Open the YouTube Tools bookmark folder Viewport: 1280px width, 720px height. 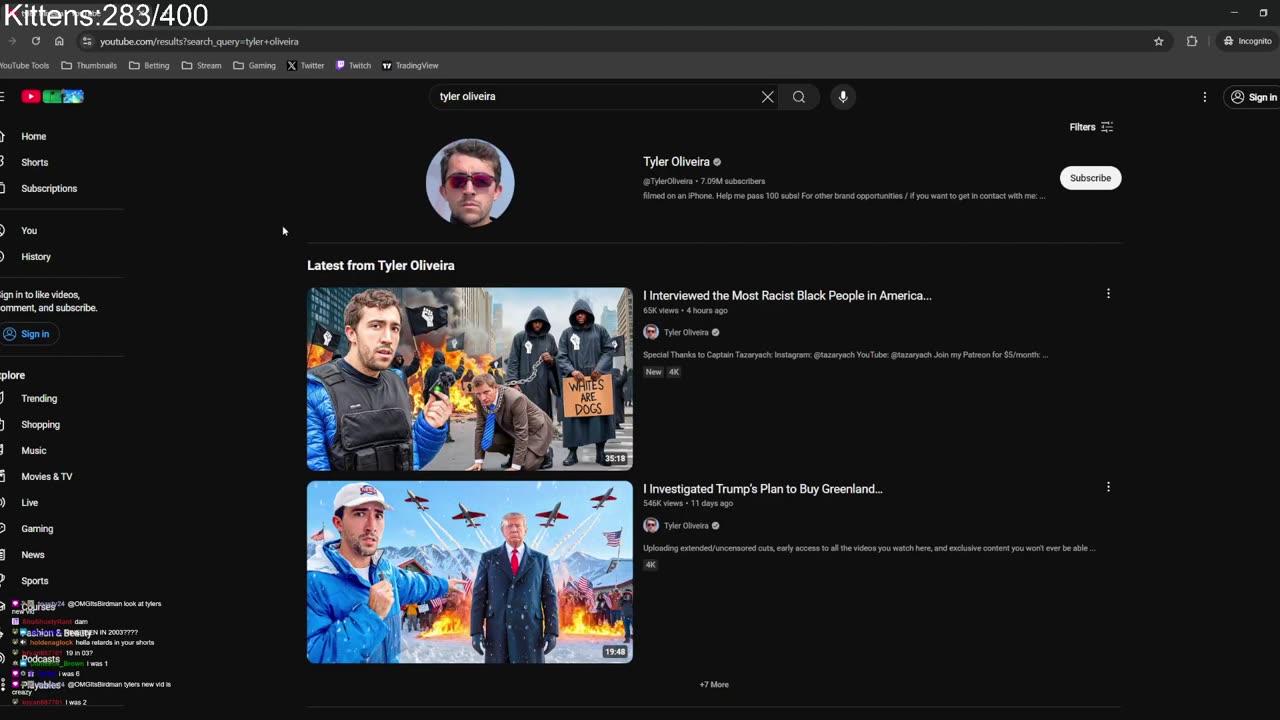tap(24, 65)
